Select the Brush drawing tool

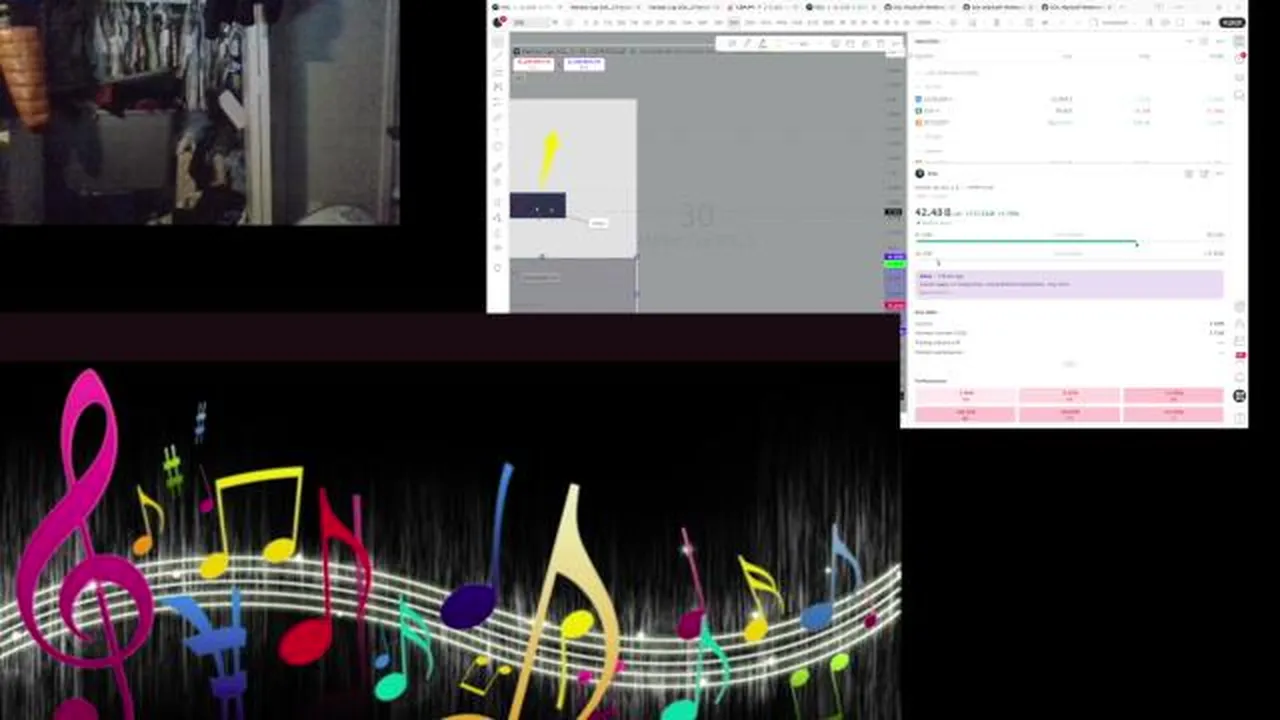point(498,117)
